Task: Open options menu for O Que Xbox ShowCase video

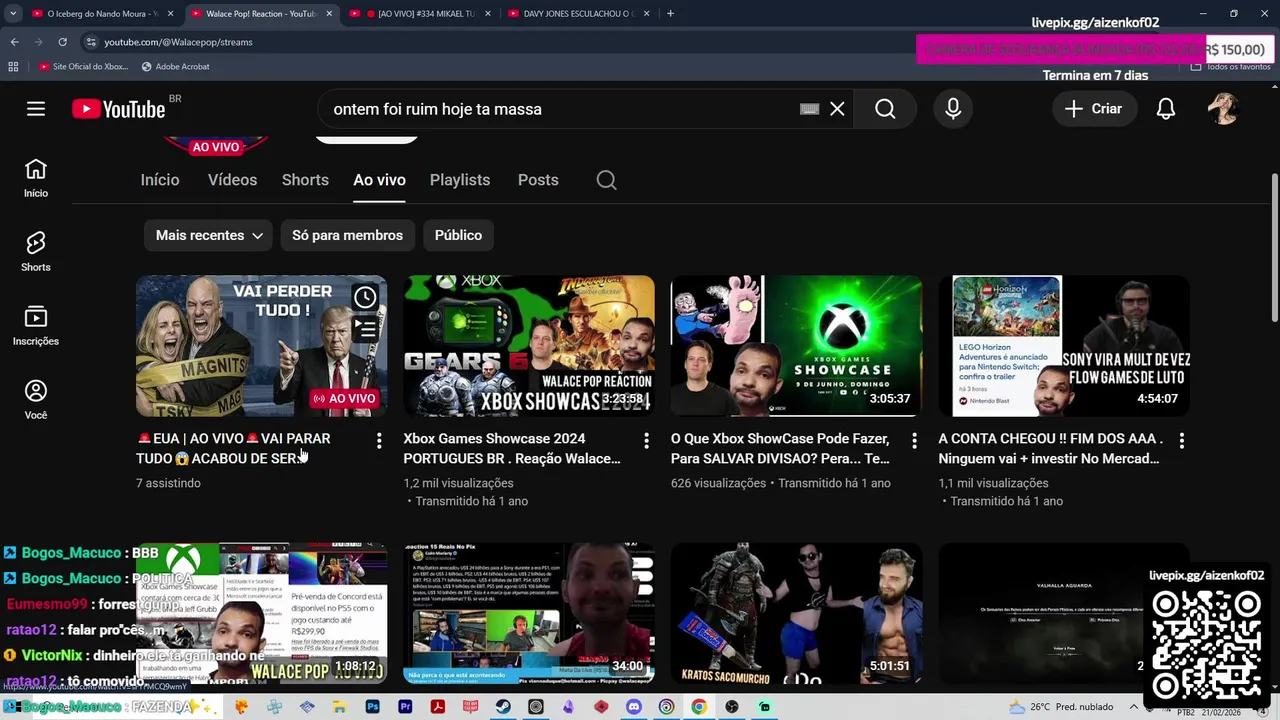Action: click(913, 440)
